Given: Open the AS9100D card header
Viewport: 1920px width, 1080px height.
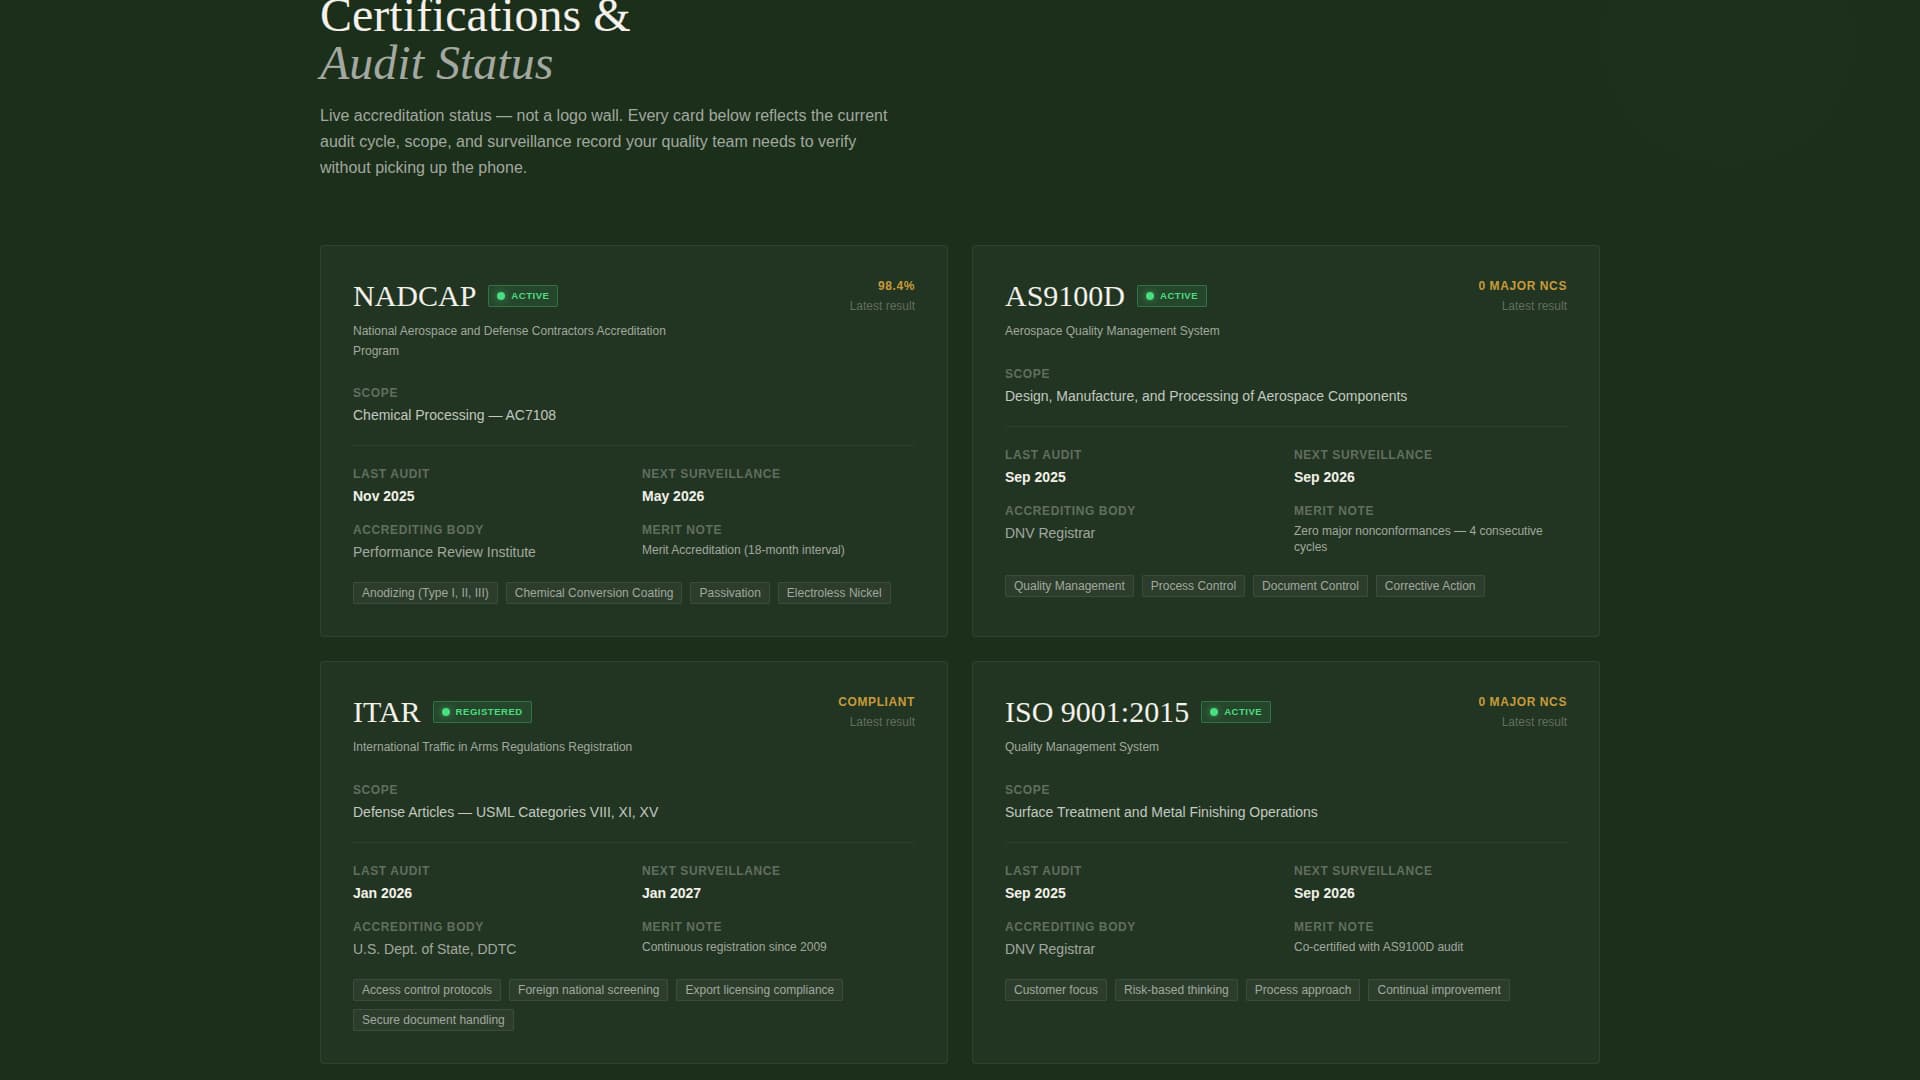Looking at the screenshot, I should (1065, 295).
